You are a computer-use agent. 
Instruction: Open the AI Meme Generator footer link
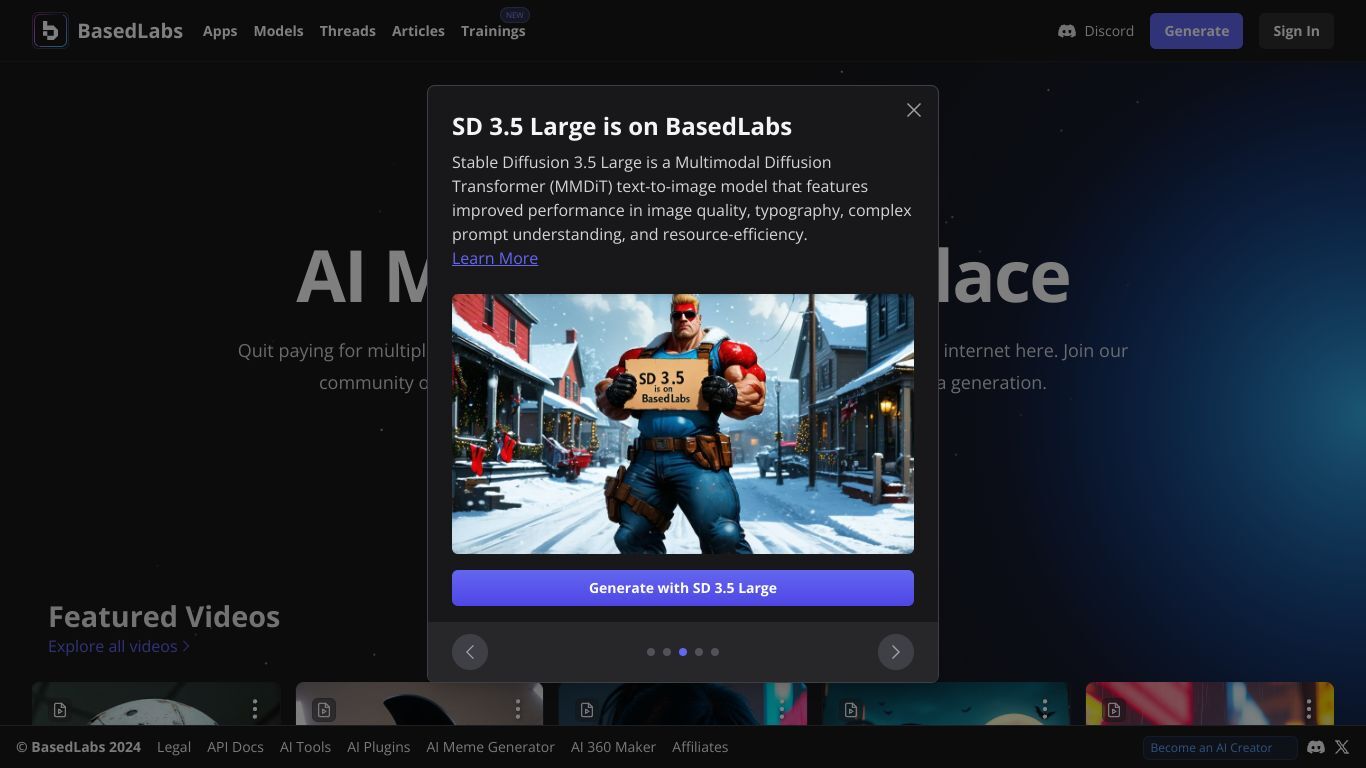point(490,747)
